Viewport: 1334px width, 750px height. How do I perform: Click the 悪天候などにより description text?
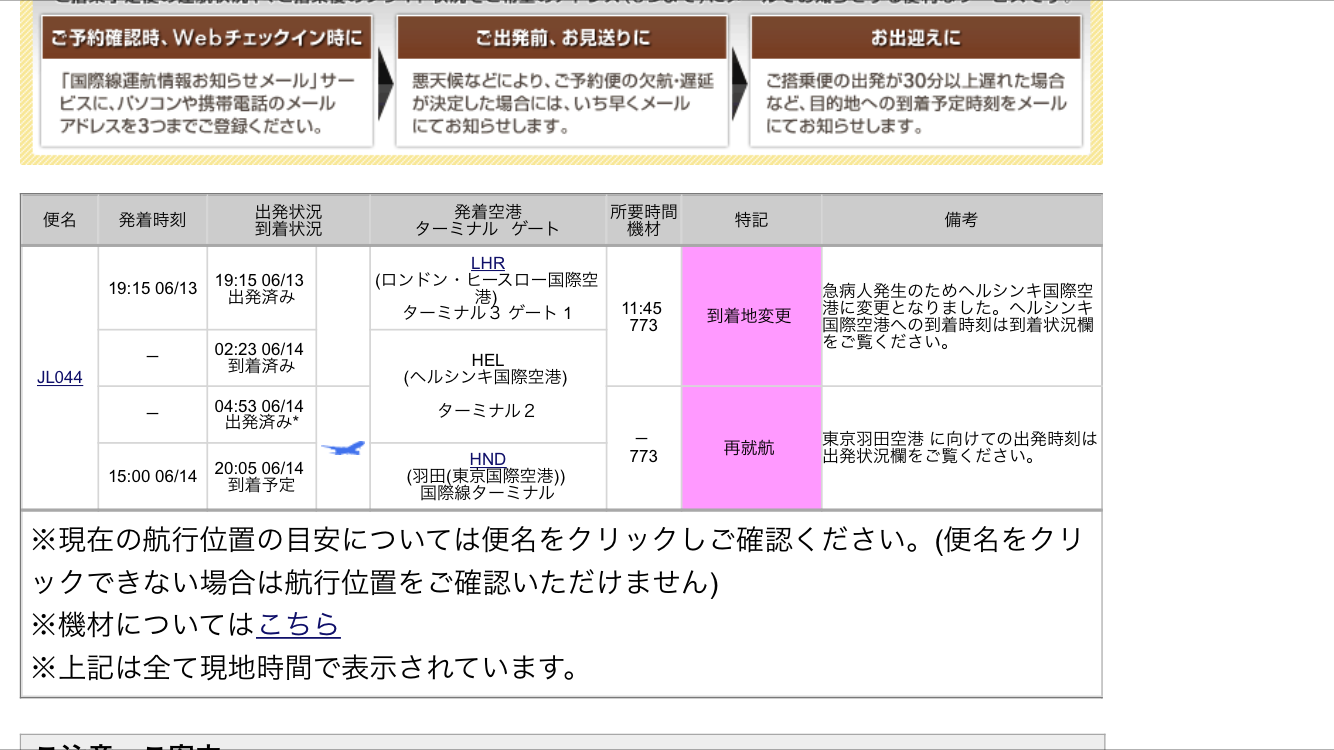pyautogui.click(x=563, y=104)
